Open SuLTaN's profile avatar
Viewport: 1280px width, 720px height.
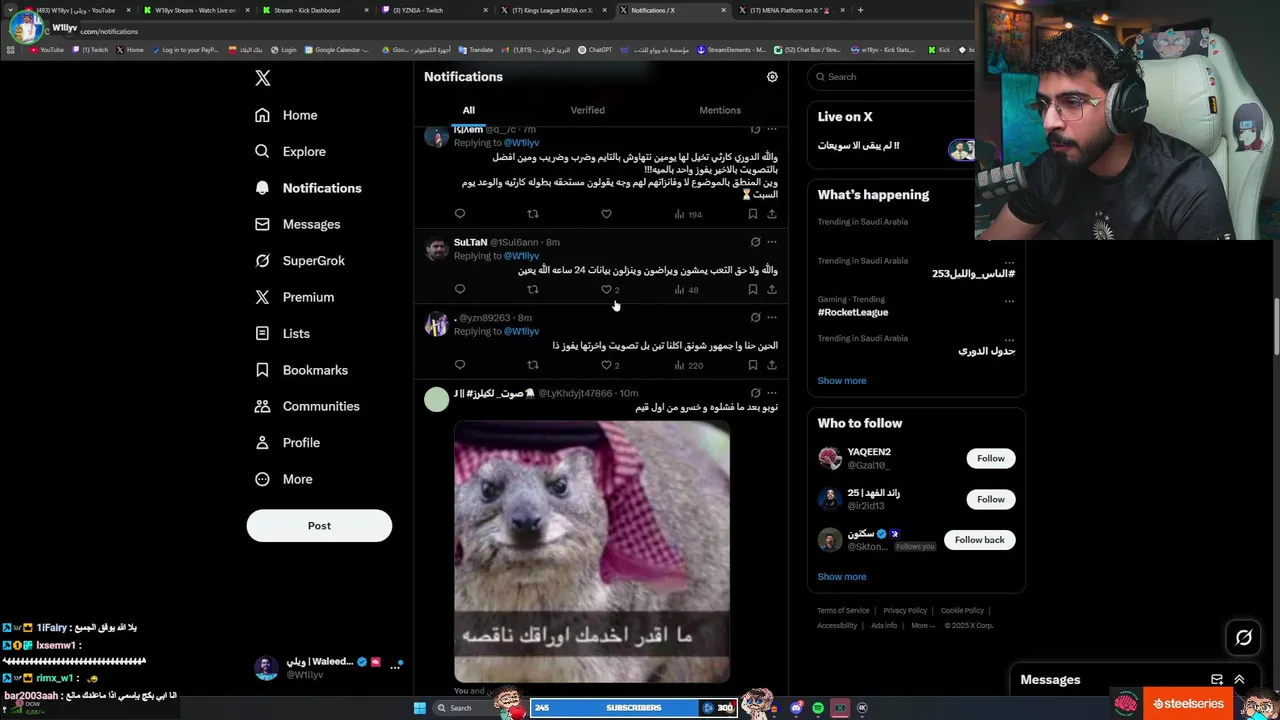point(436,248)
